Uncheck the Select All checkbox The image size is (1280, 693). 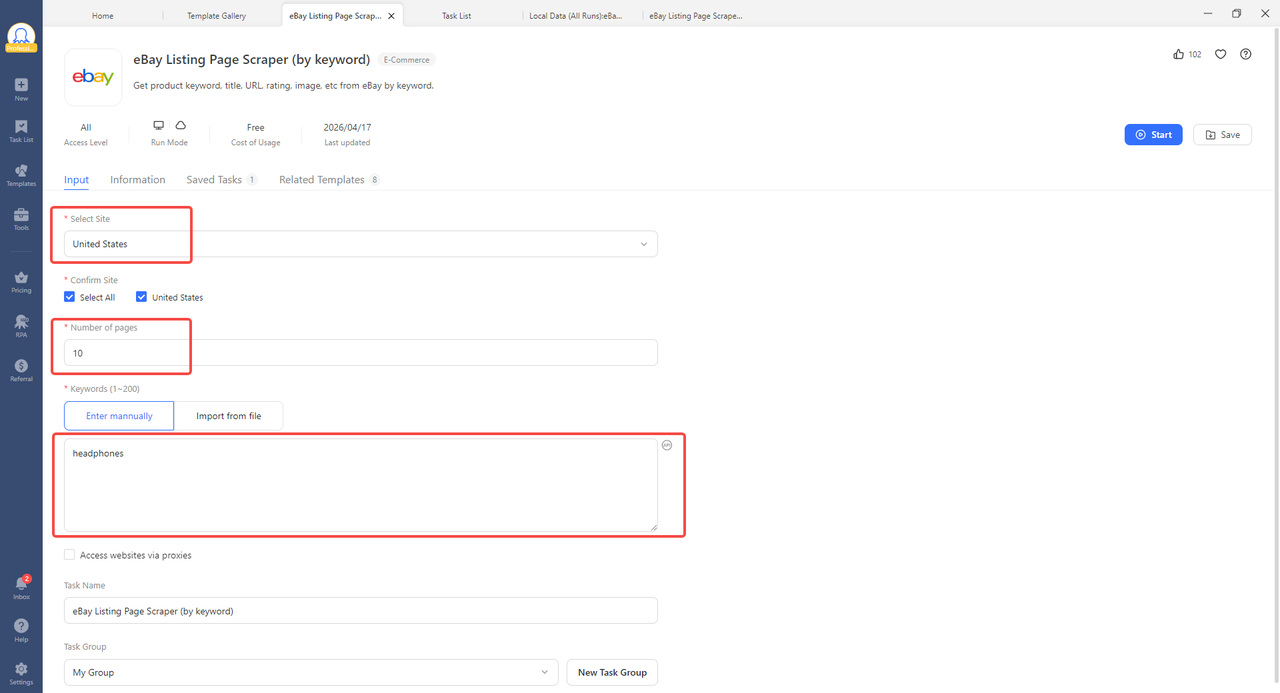point(69,296)
